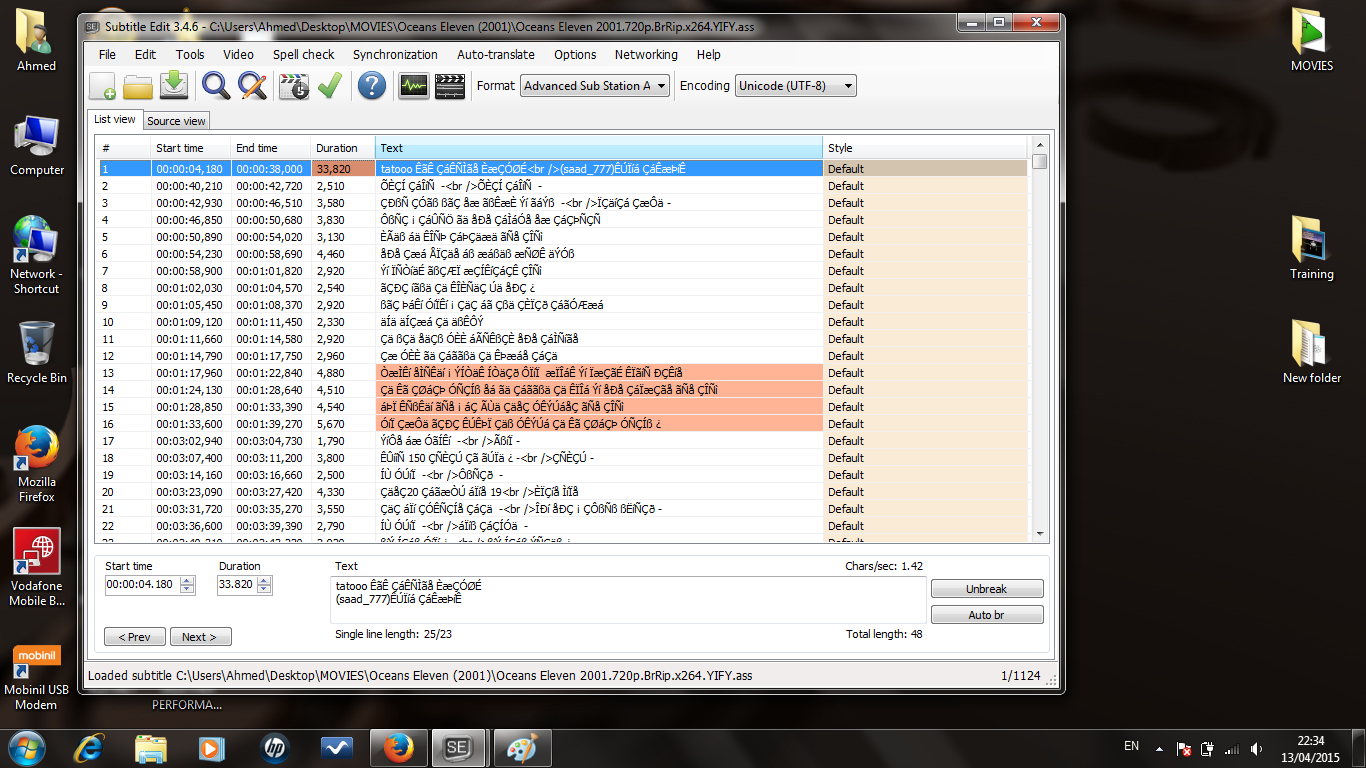Click the green checkmark spell check toolbar icon
Viewport: 1366px width, 768px height.
point(329,86)
